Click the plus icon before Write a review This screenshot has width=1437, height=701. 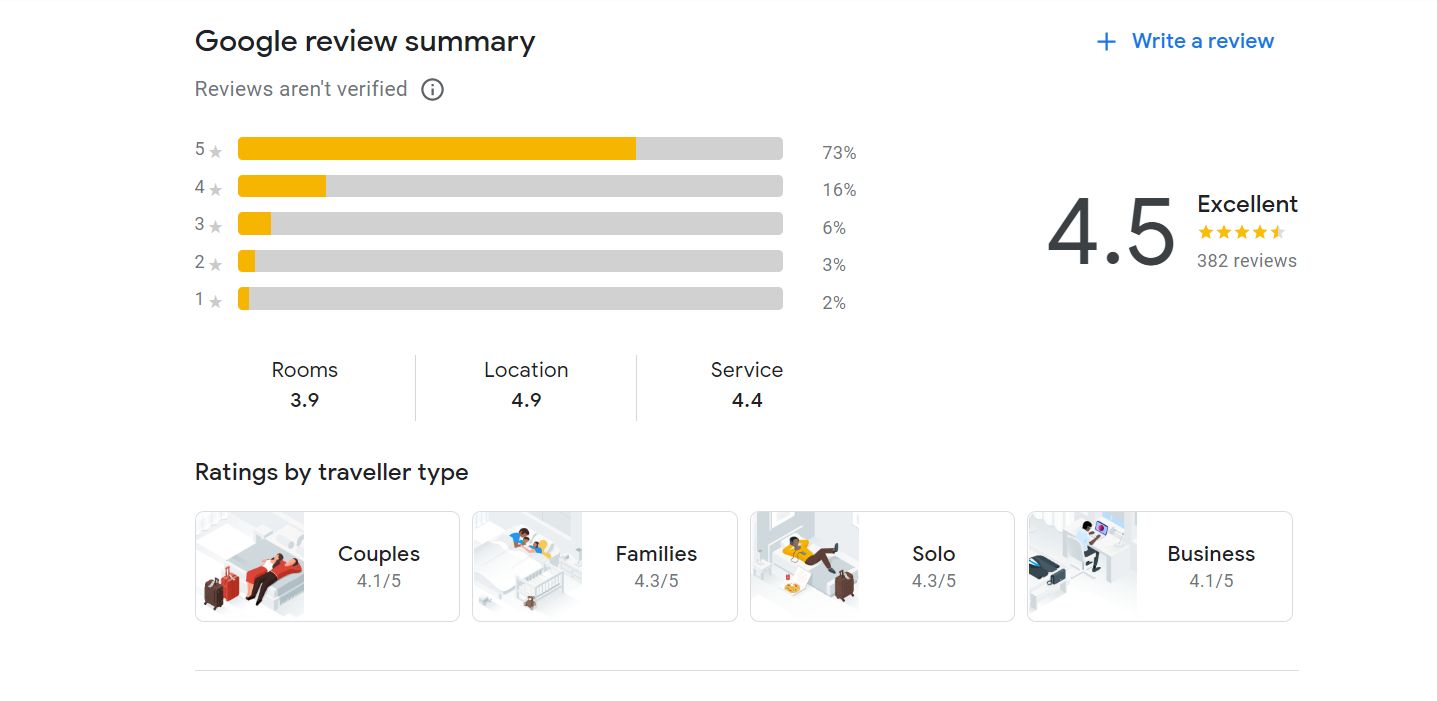[1106, 42]
